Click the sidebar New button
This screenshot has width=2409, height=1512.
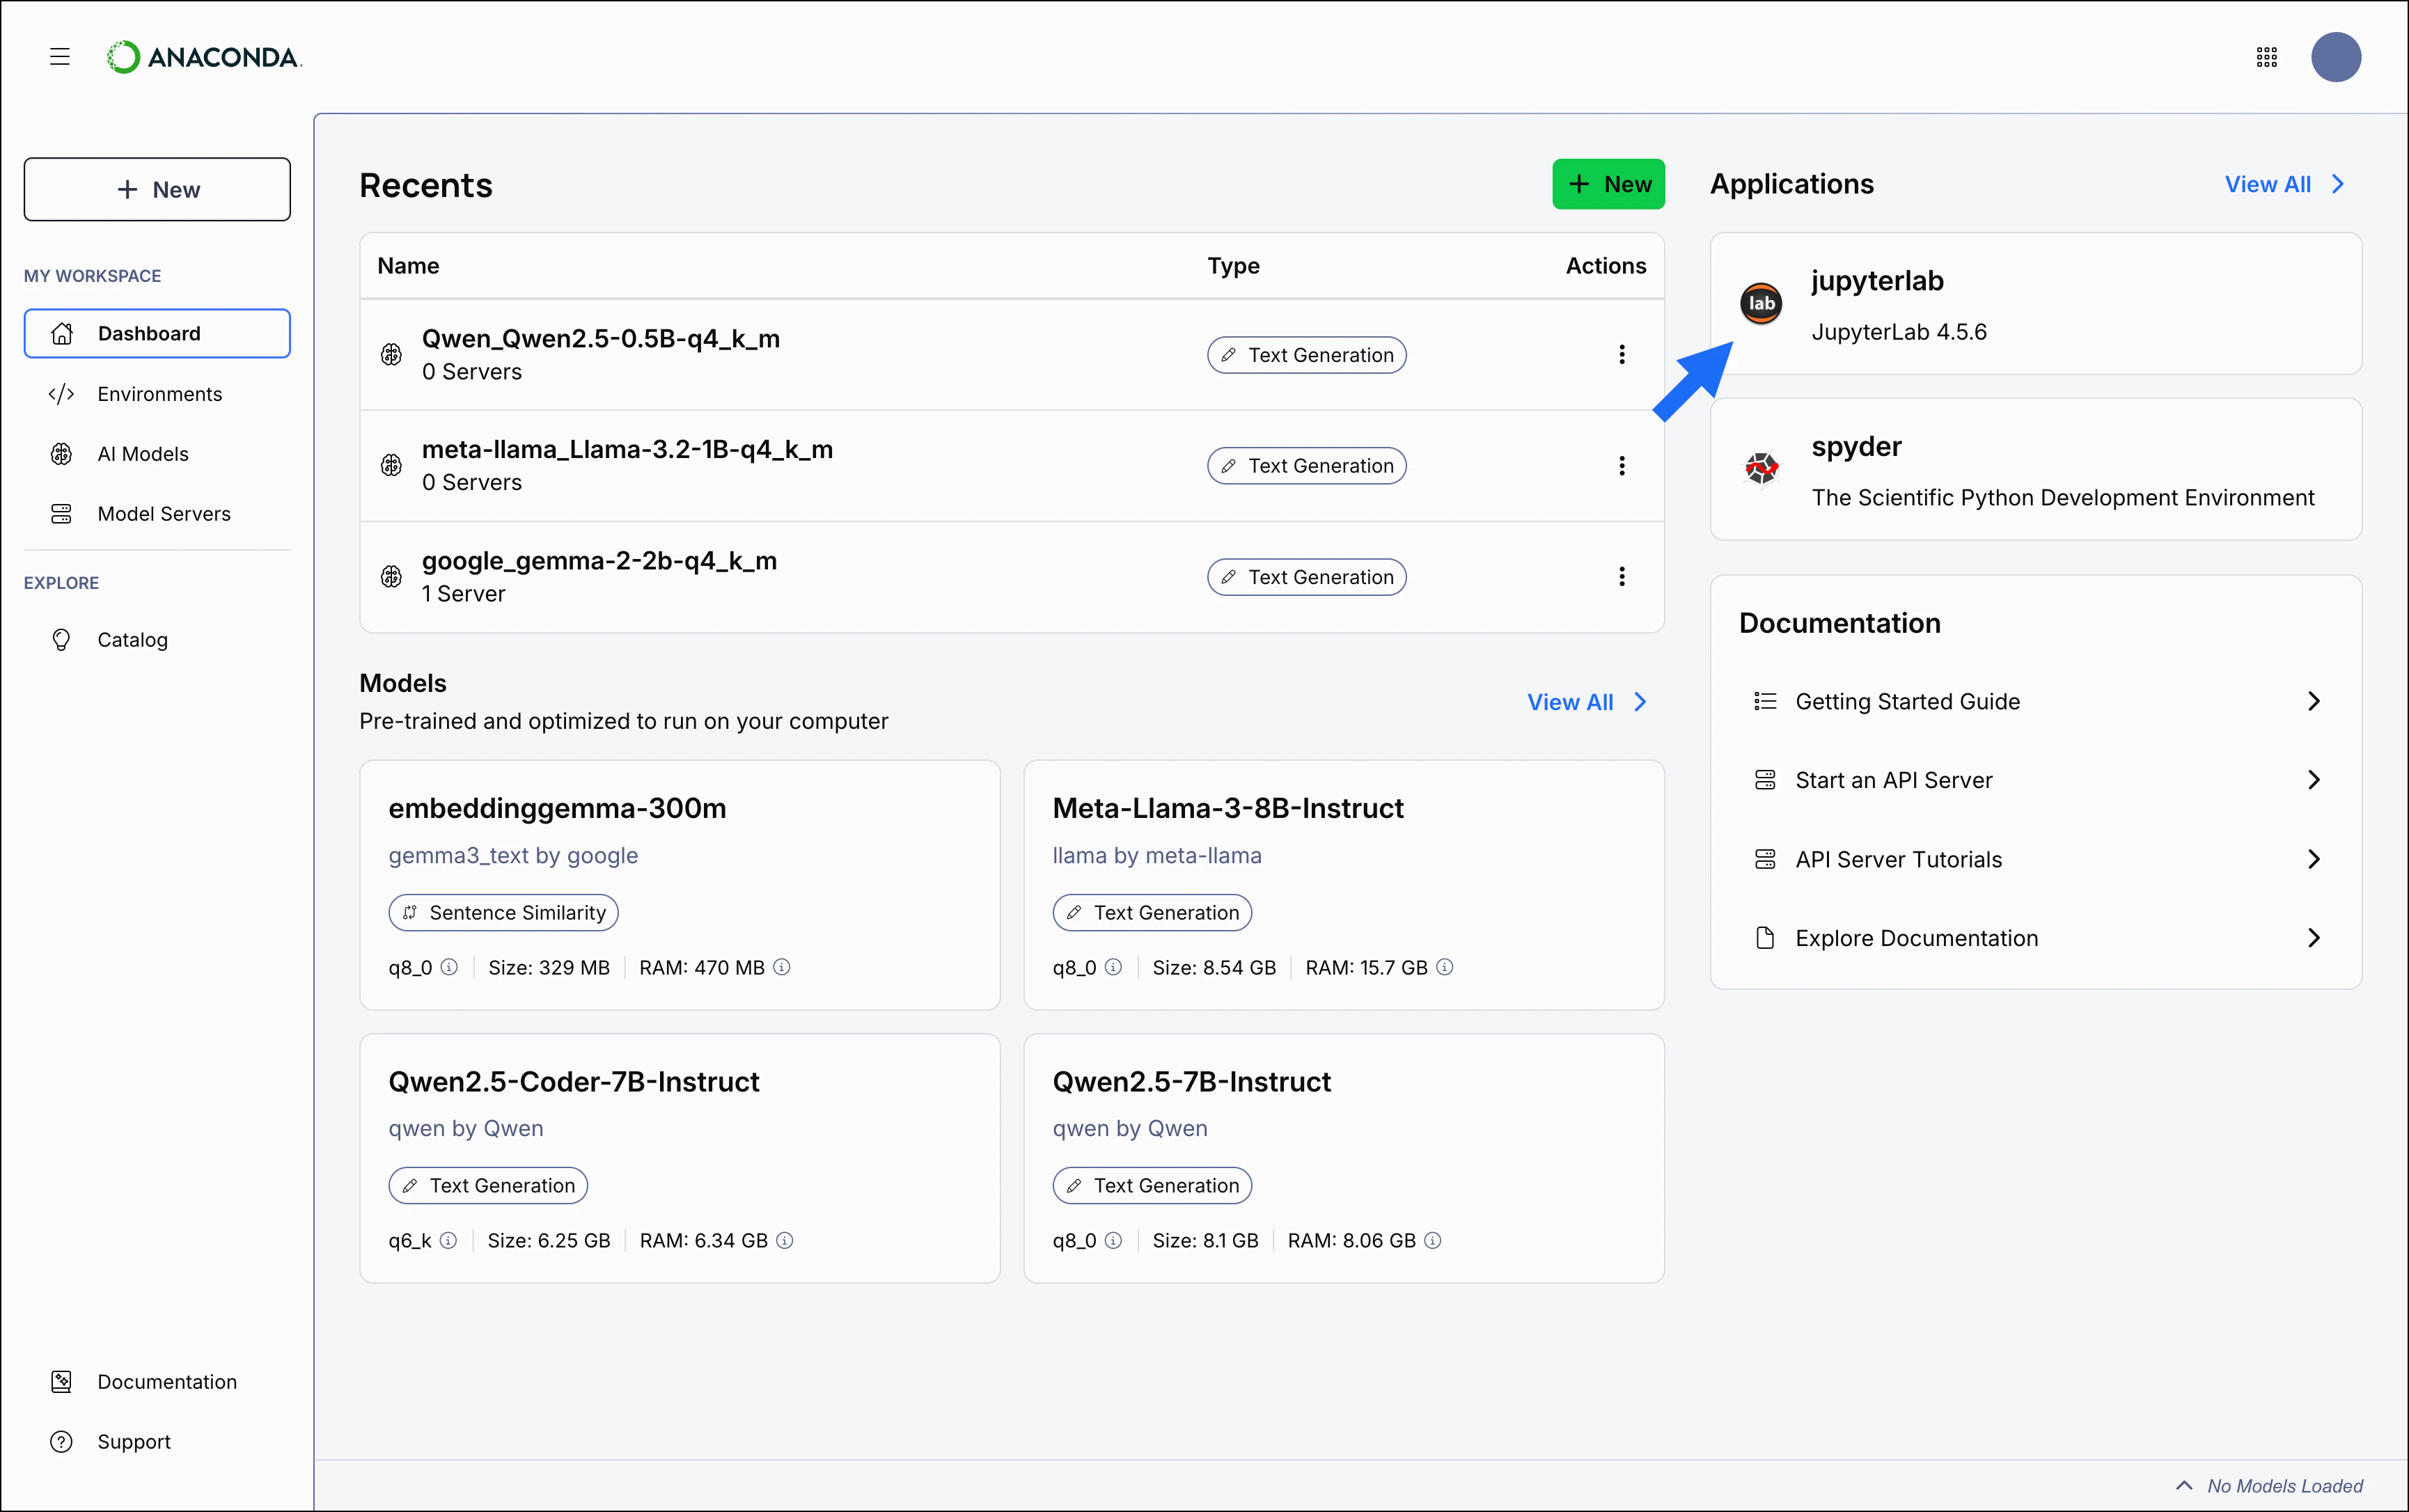(x=157, y=189)
